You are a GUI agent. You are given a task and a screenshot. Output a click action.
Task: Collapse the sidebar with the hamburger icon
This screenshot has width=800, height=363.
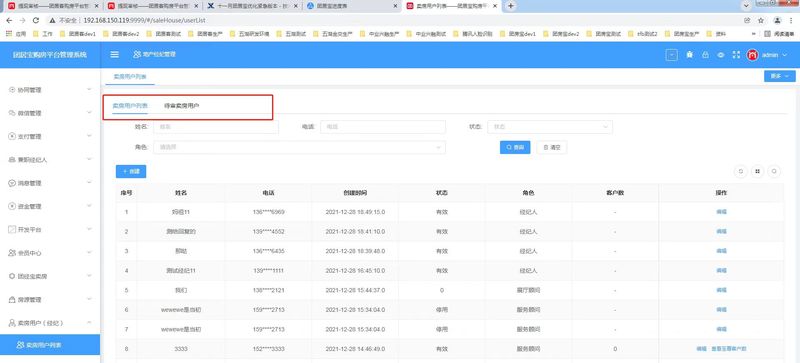[115, 55]
